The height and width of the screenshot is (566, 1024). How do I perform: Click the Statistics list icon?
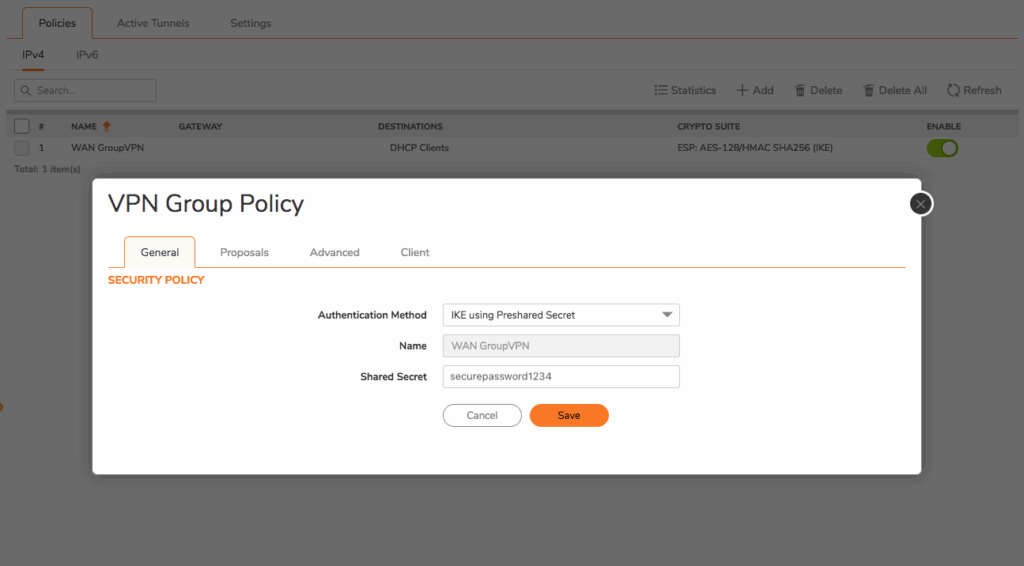(661, 90)
